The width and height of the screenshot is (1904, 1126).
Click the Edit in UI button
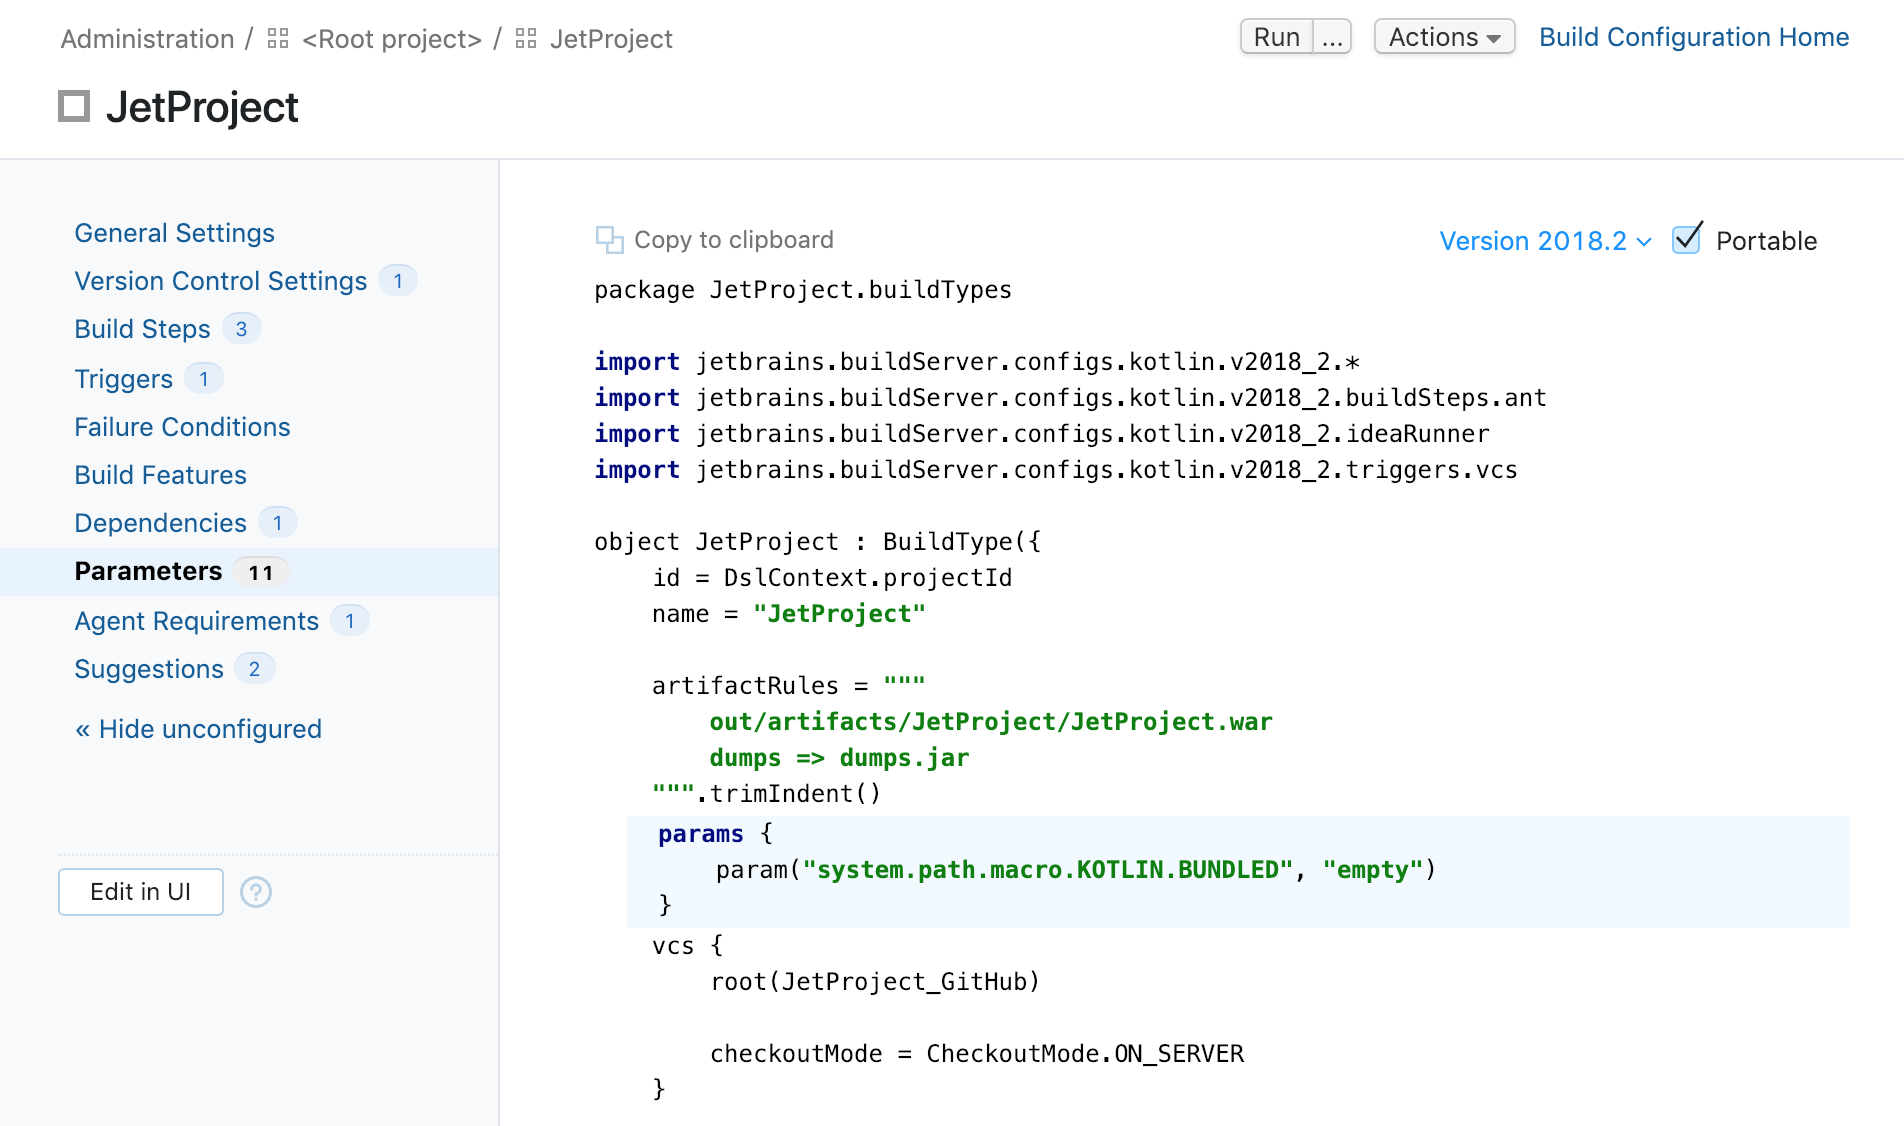141,892
